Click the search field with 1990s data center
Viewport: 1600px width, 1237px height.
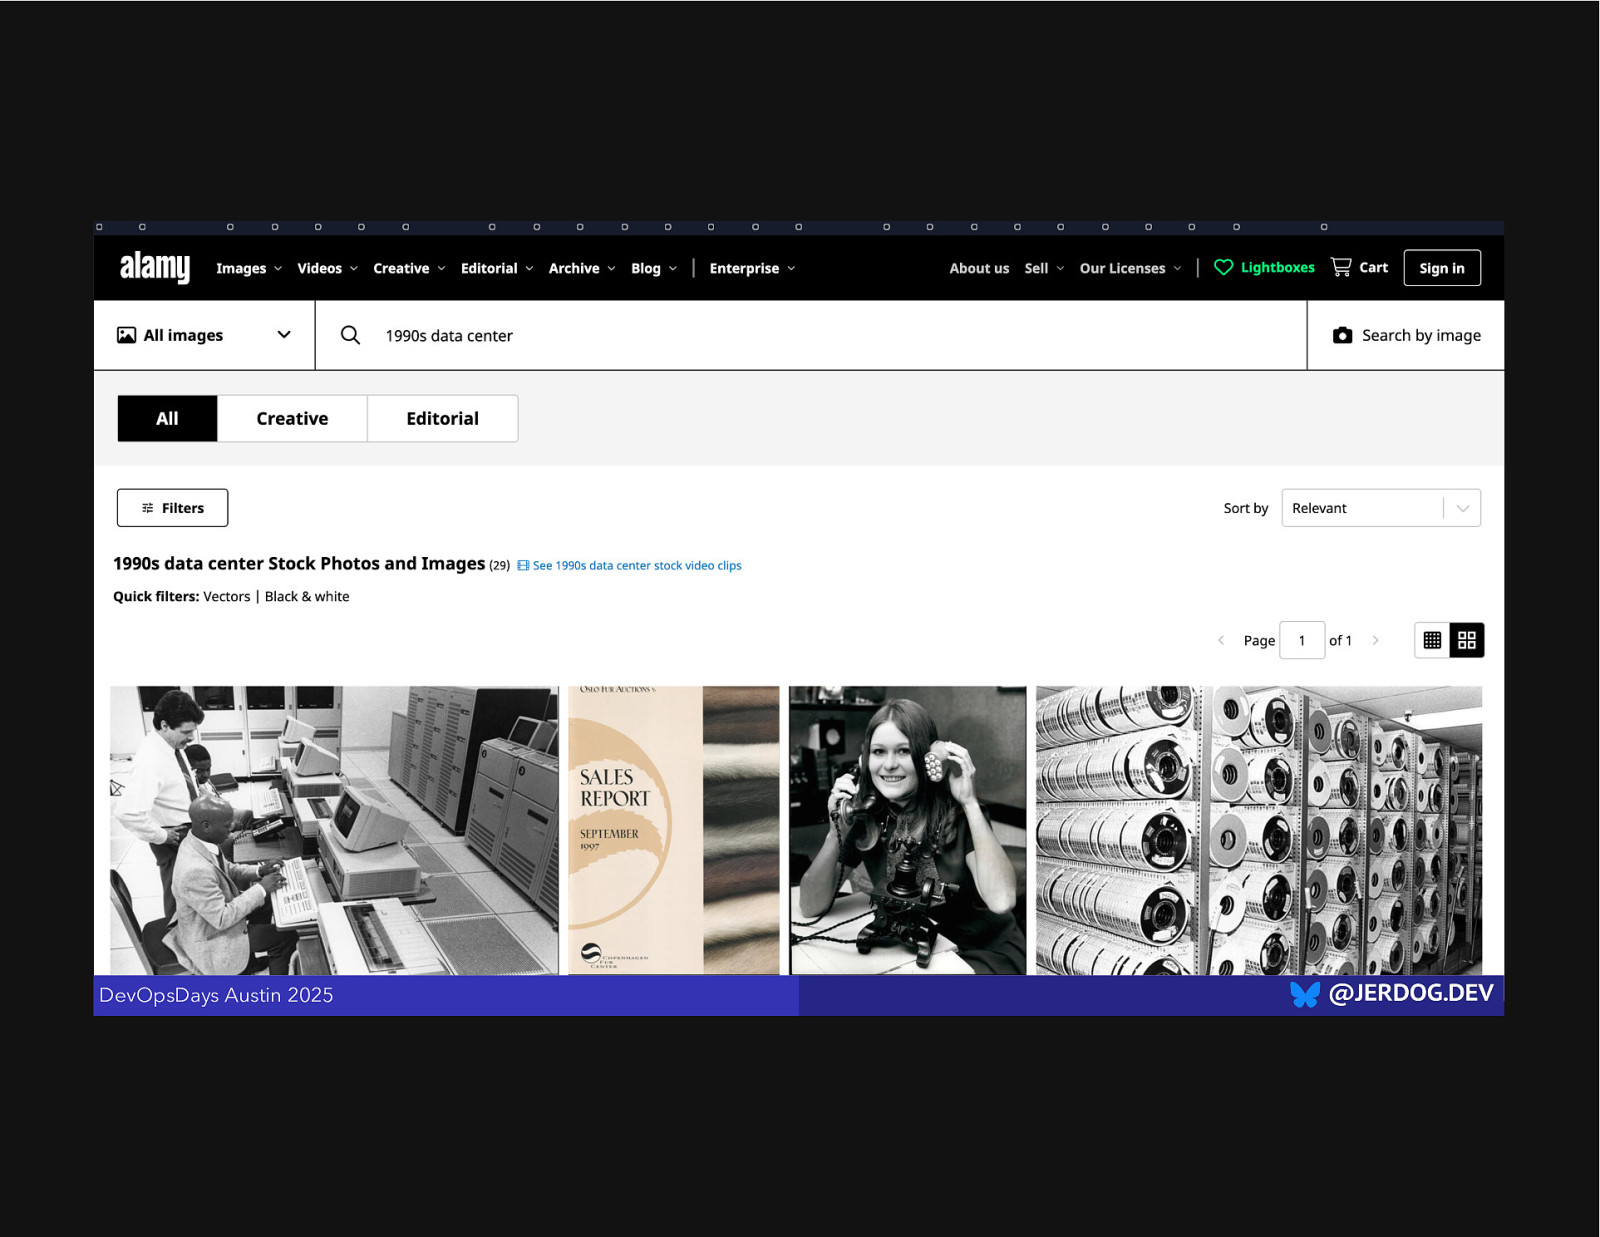[x=811, y=335]
